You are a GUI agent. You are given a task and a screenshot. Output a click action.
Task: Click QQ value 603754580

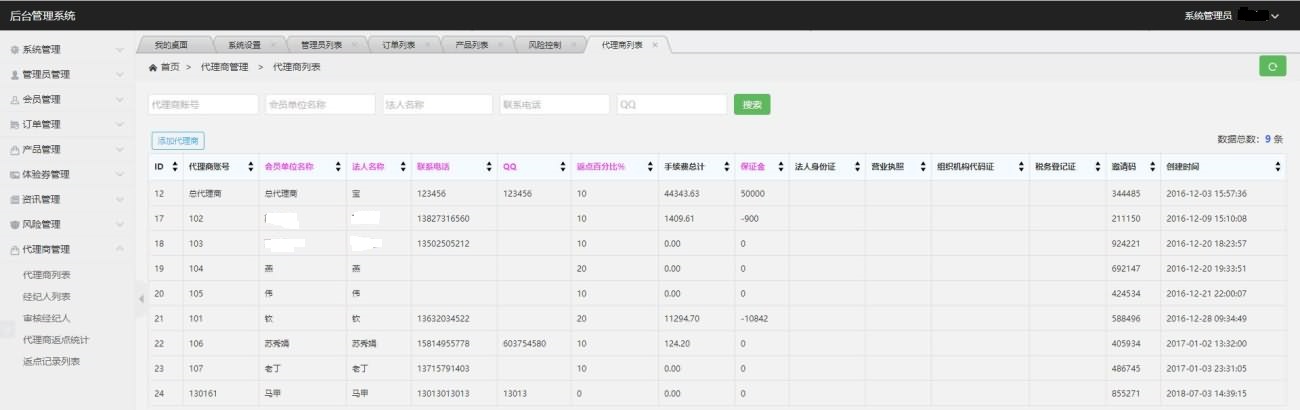(524, 343)
